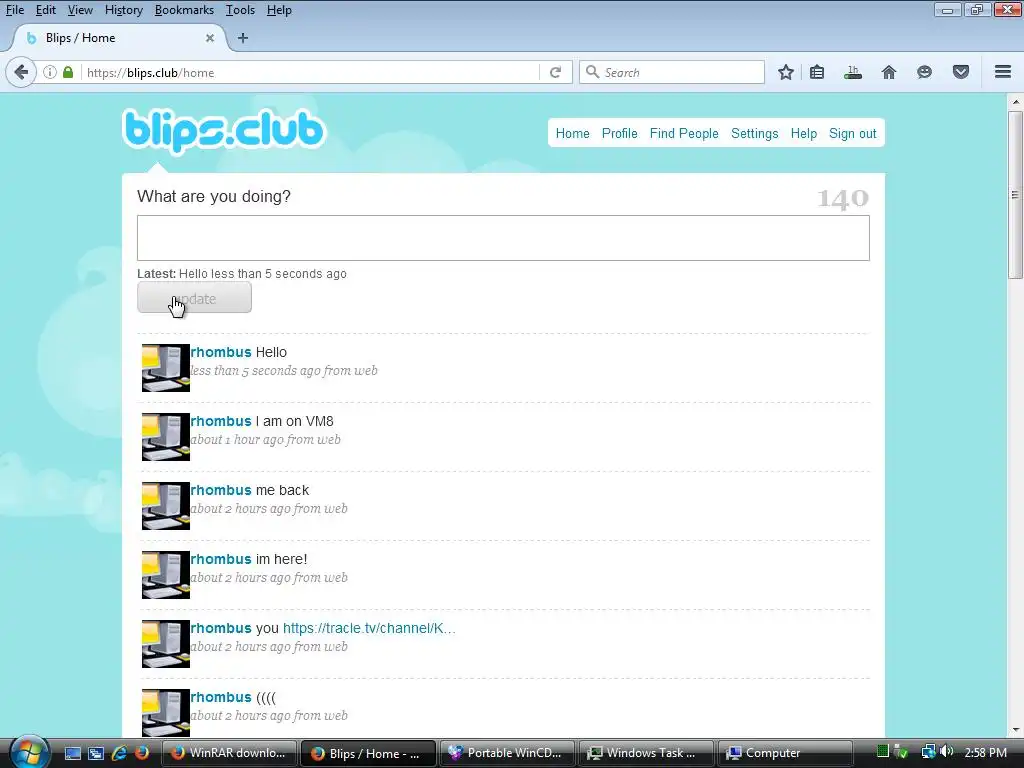Screen dimensions: 1024x768
Task: Open rhombus username on Hello post
Action: 221,352
